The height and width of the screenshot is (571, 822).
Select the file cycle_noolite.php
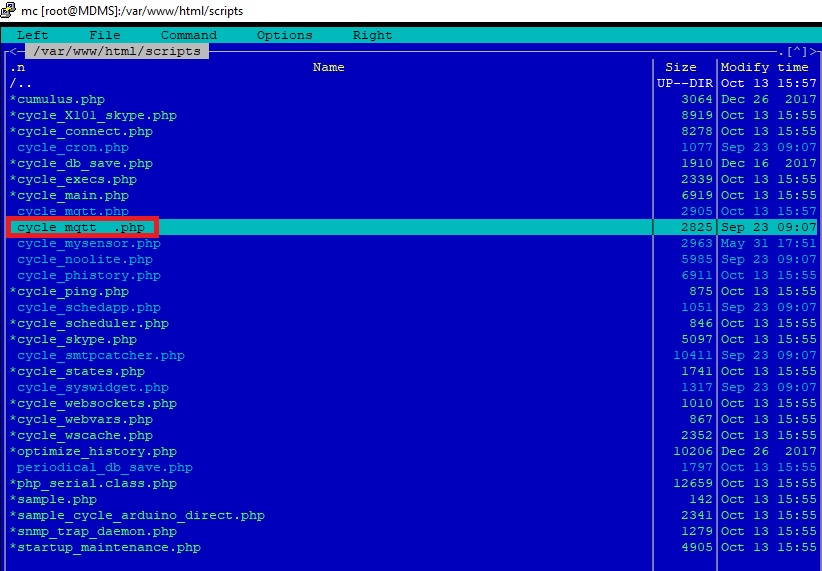[x=85, y=259]
